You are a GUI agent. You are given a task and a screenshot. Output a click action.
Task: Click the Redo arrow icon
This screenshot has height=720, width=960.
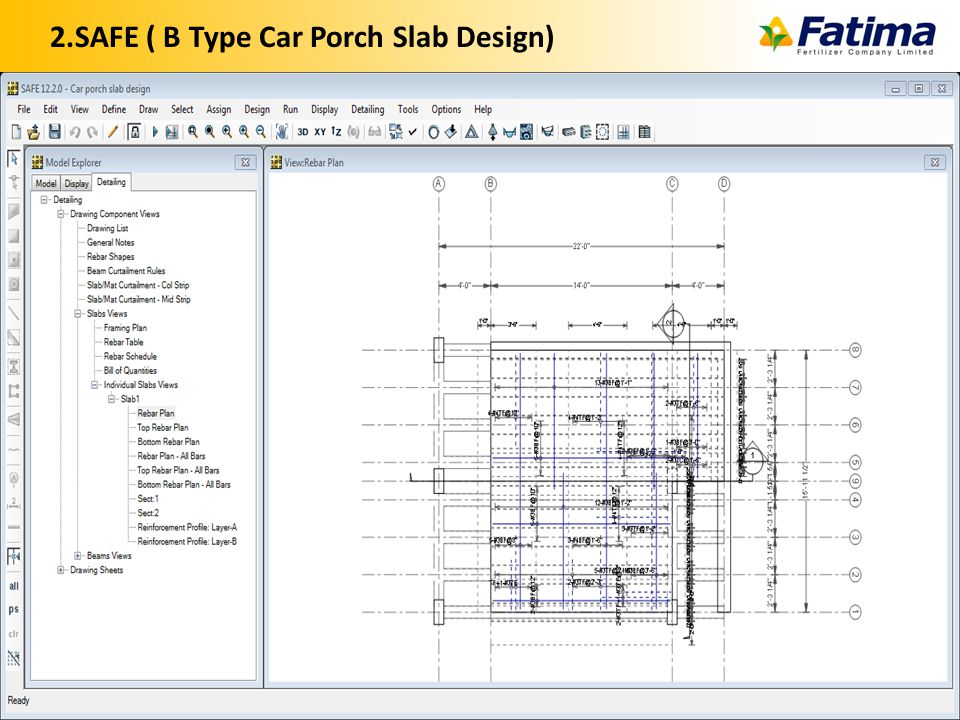[92, 132]
